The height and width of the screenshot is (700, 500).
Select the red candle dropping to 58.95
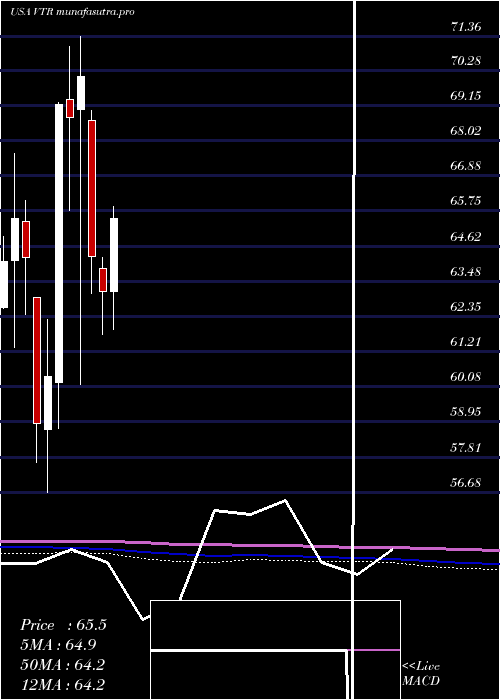(x=37, y=360)
